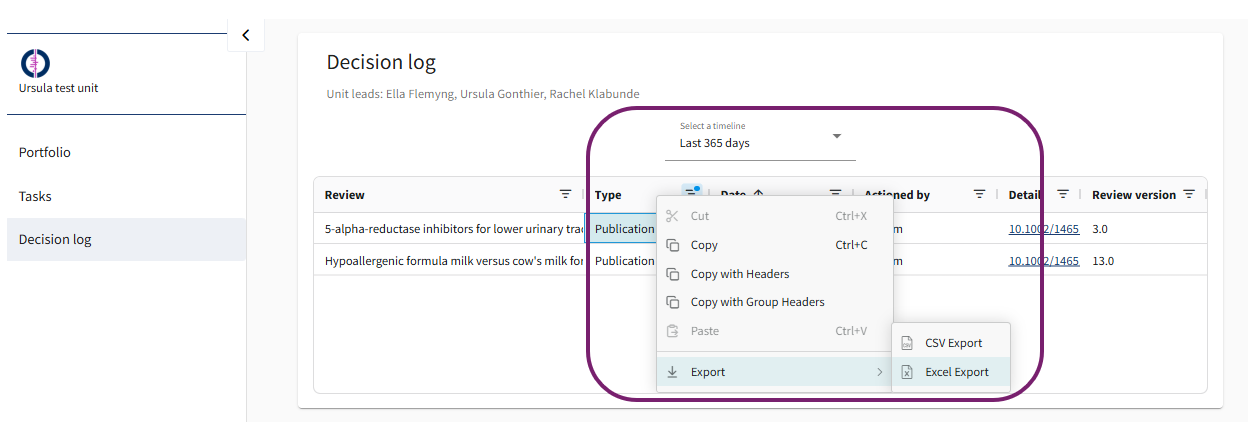Select Copy in the context menu
The image size is (1250, 422).
pyautogui.click(x=704, y=245)
